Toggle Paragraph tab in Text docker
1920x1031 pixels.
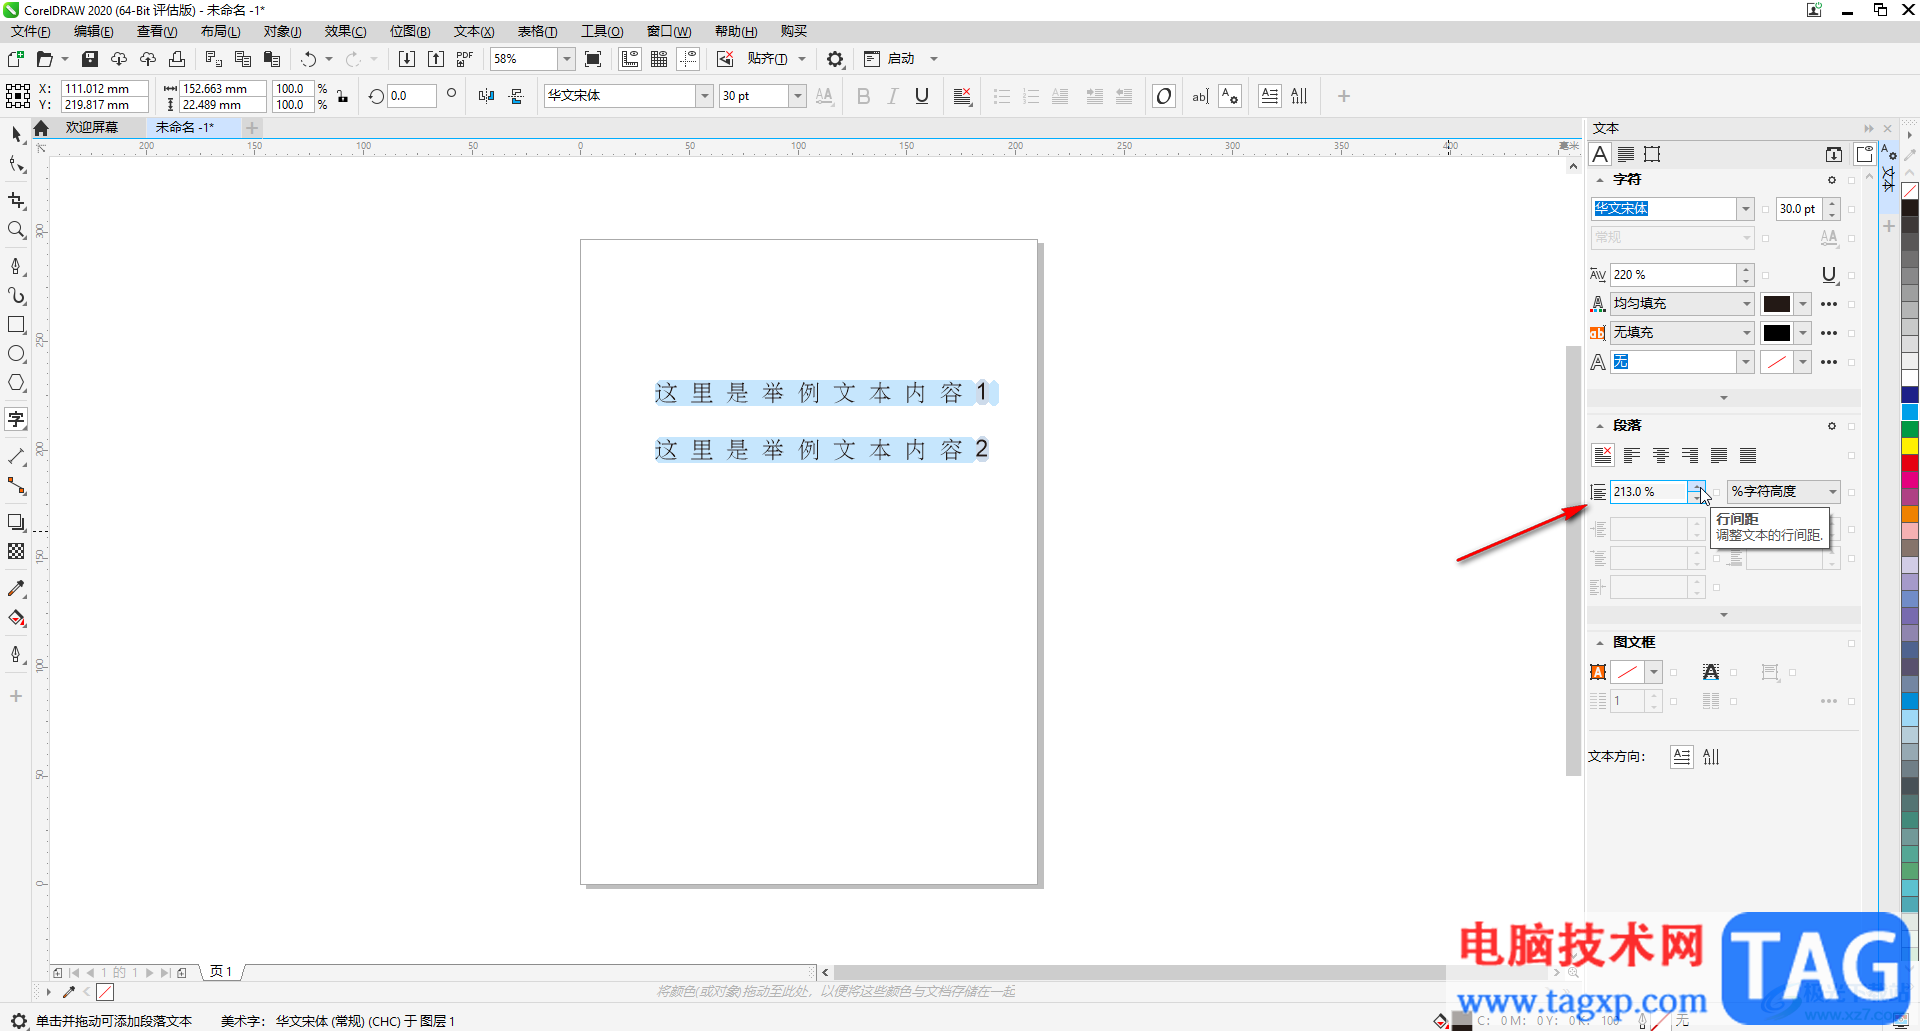pos(1626,154)
